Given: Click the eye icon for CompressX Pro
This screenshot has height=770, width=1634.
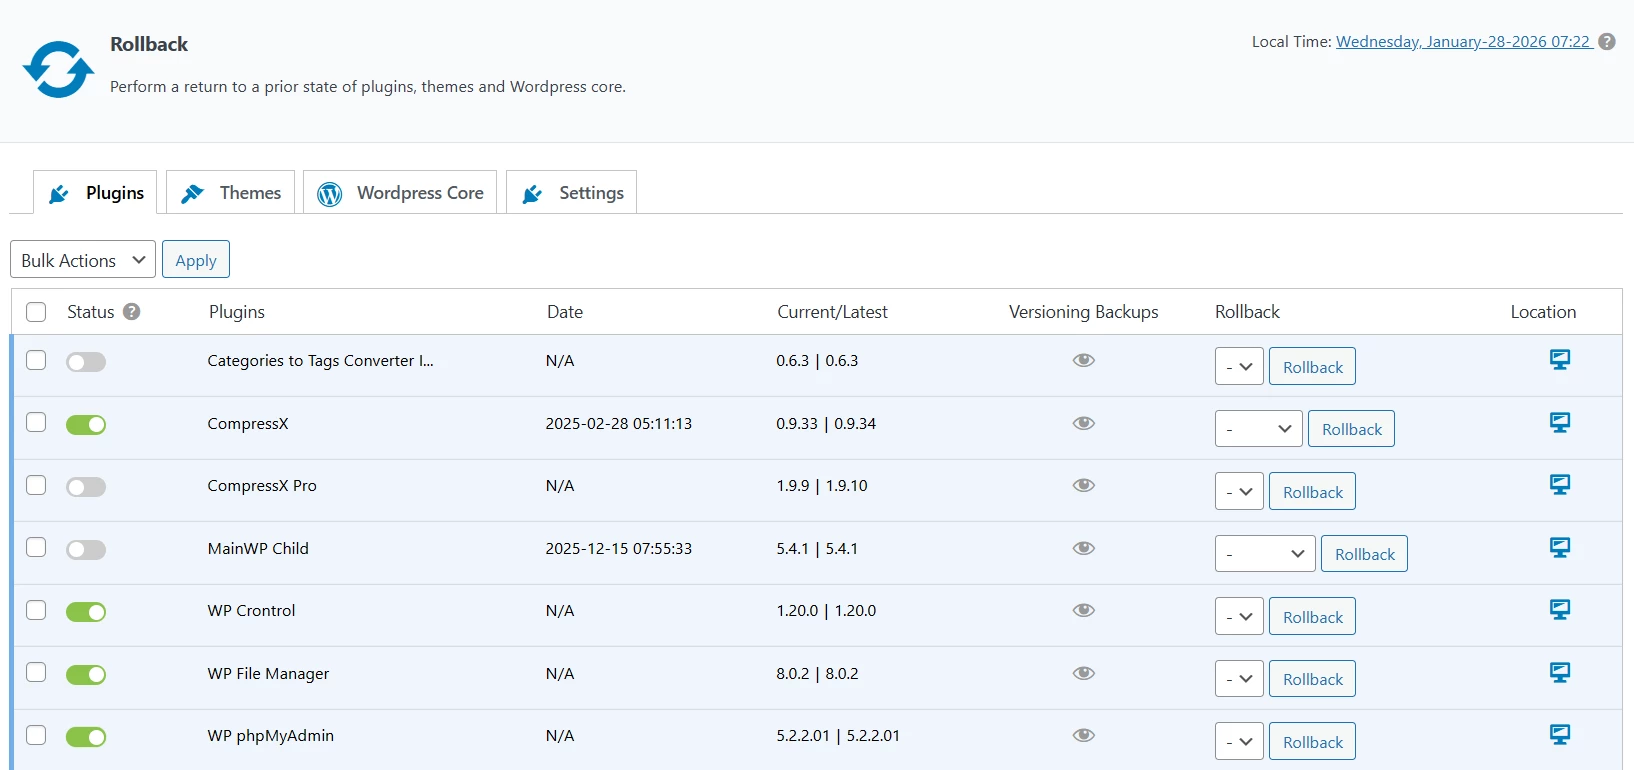Looking at the screenshot, I should [x=1083, y=485].
